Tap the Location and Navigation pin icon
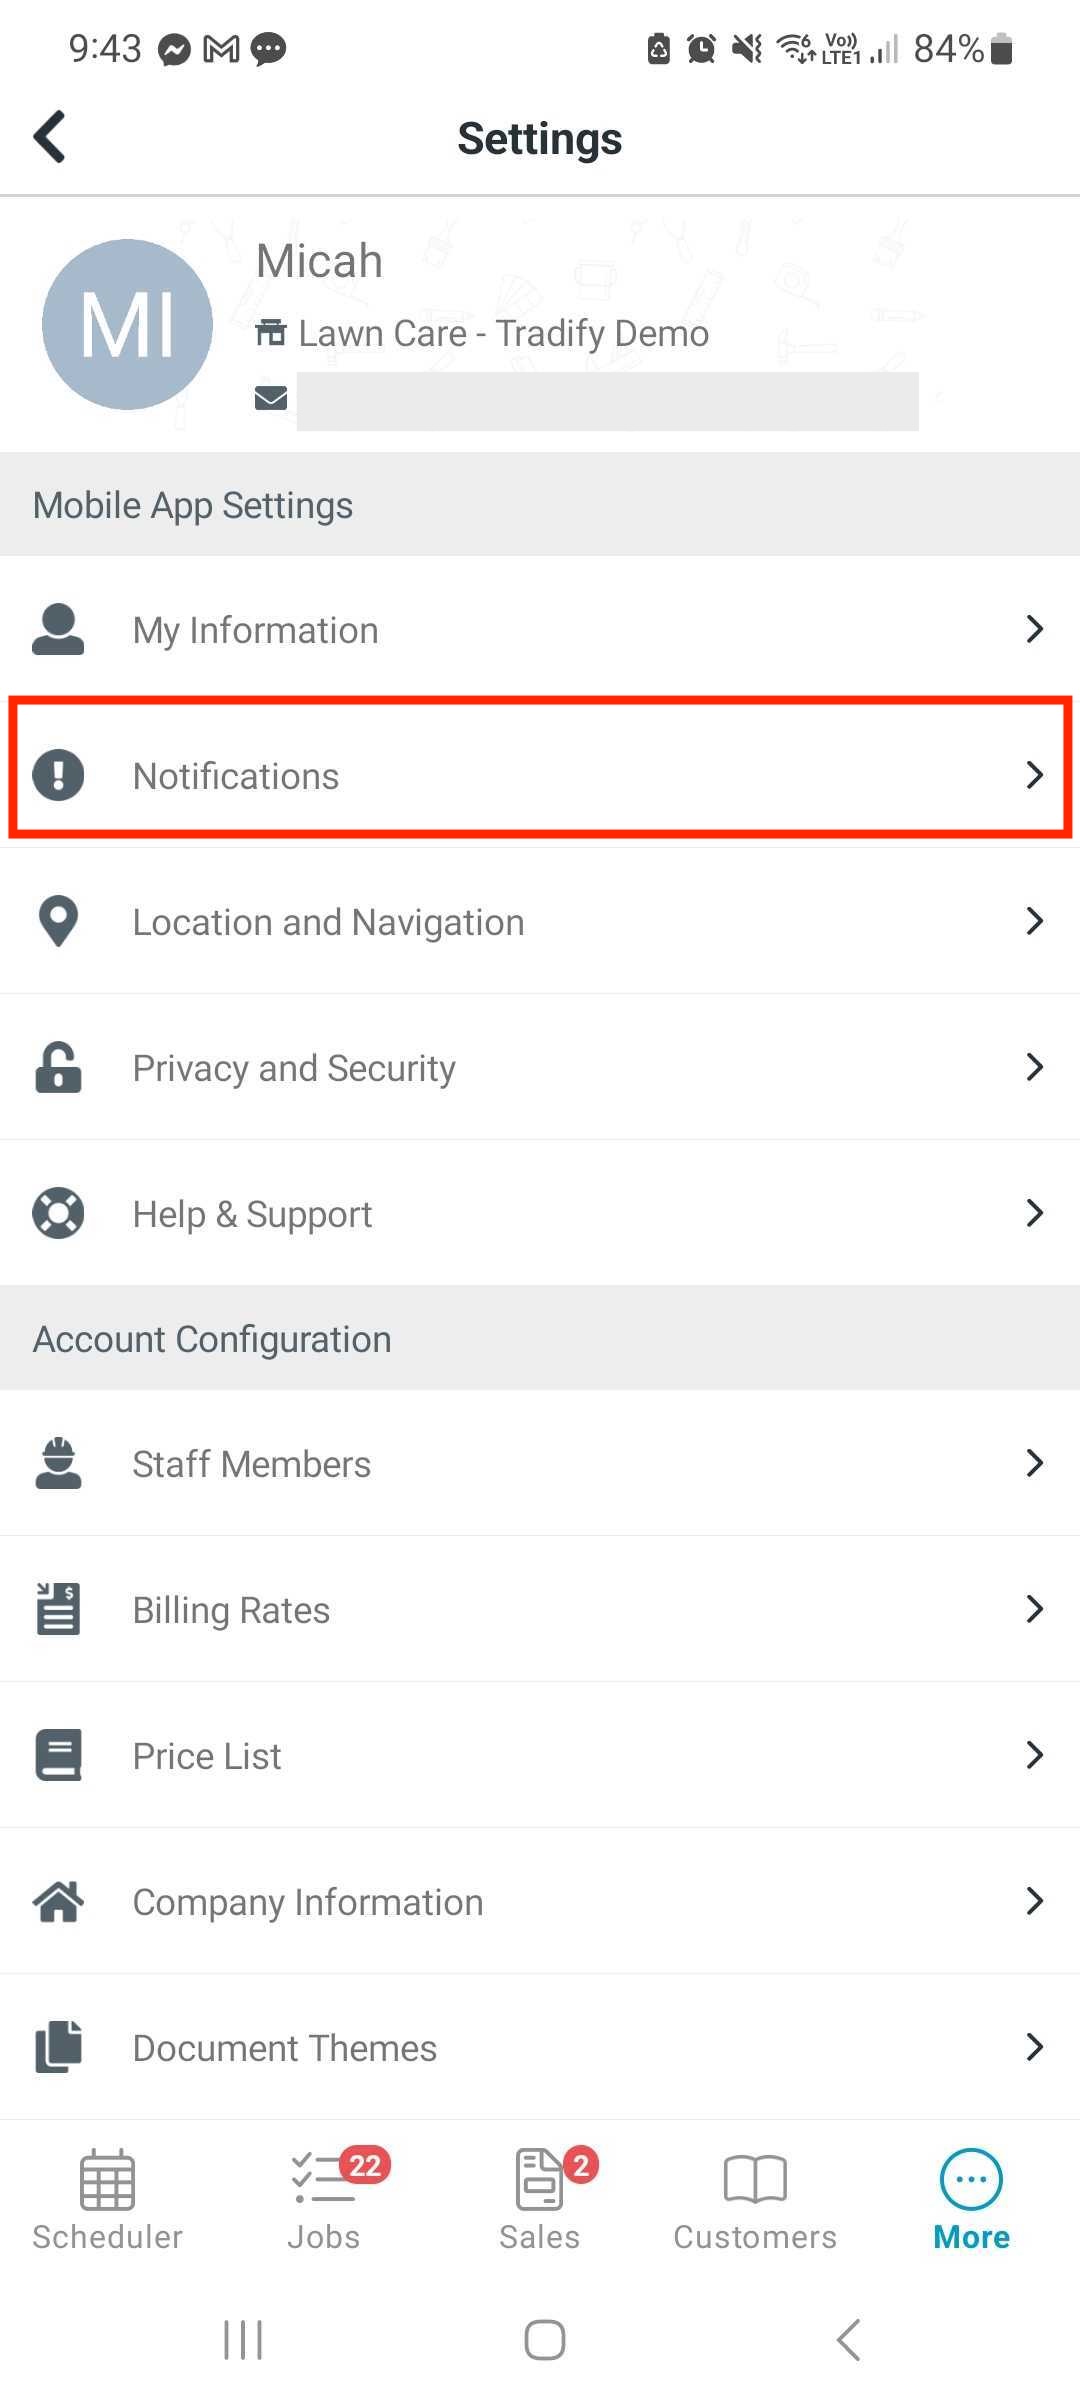The height and width of the screenshot is (2400, 1080). pyautogui.click(x=58, y=921)
